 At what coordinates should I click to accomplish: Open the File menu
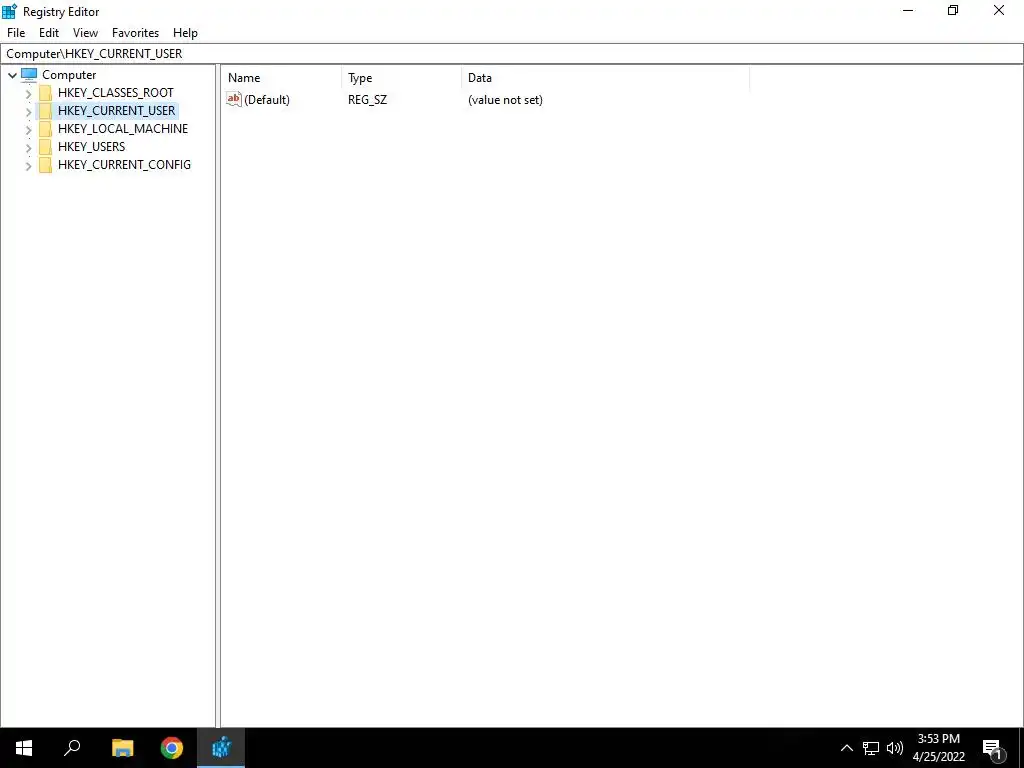pos(16,33)
